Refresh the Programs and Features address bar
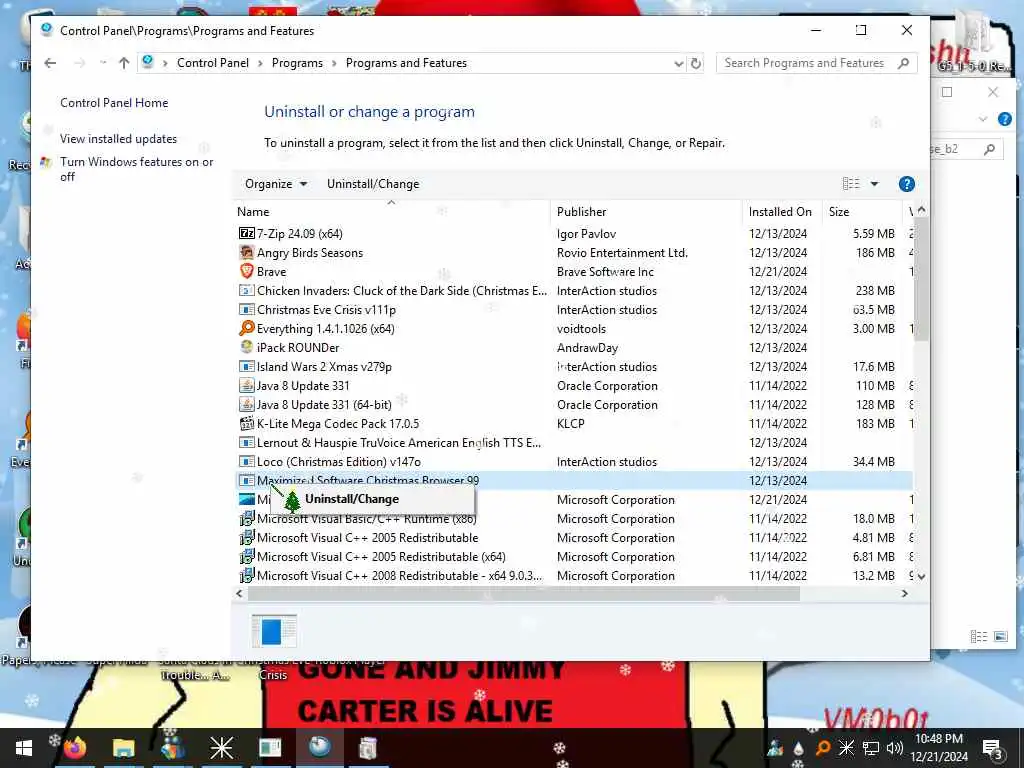 pyautogui.click(x=696, y=63)
